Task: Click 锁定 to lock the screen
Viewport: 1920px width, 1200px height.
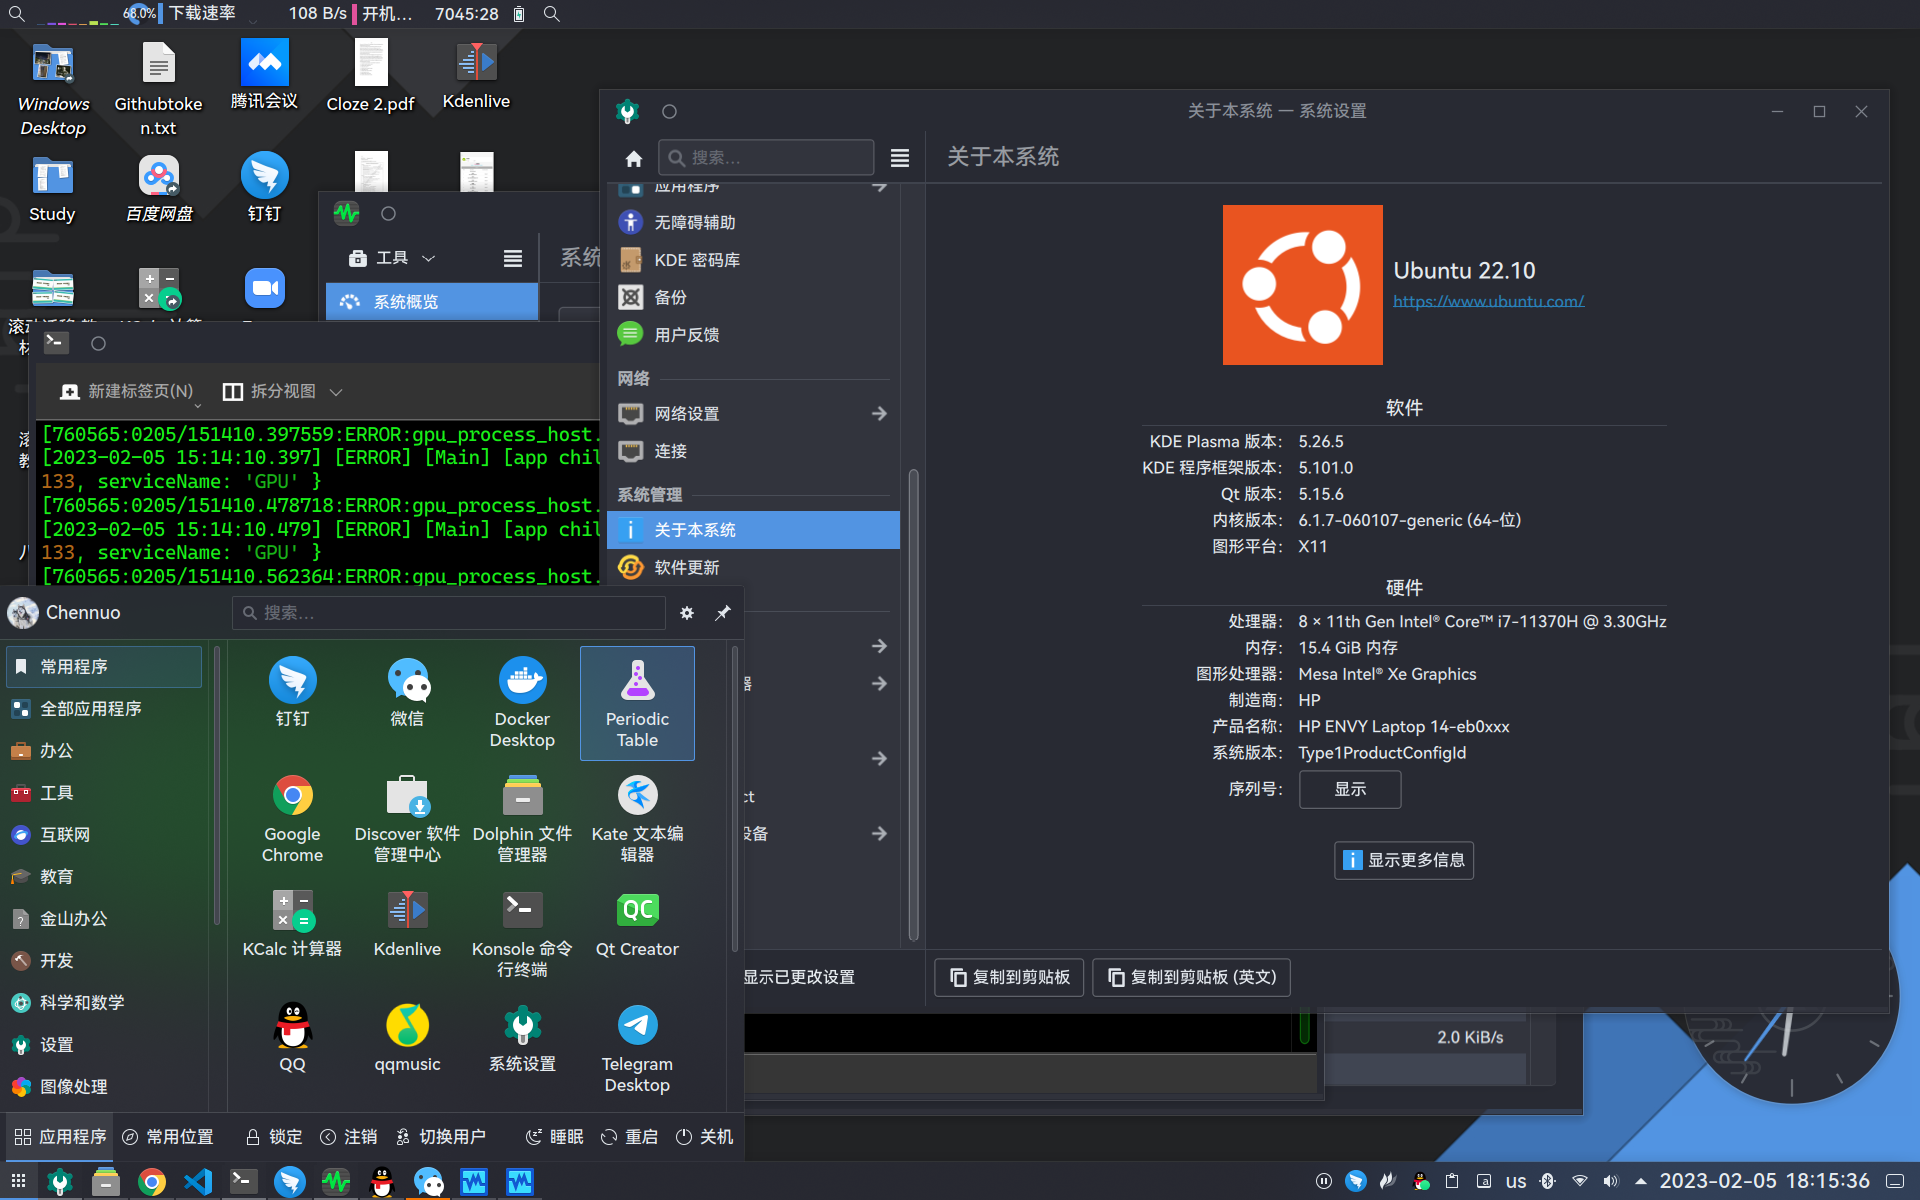Action: [x=274, y=1137]
